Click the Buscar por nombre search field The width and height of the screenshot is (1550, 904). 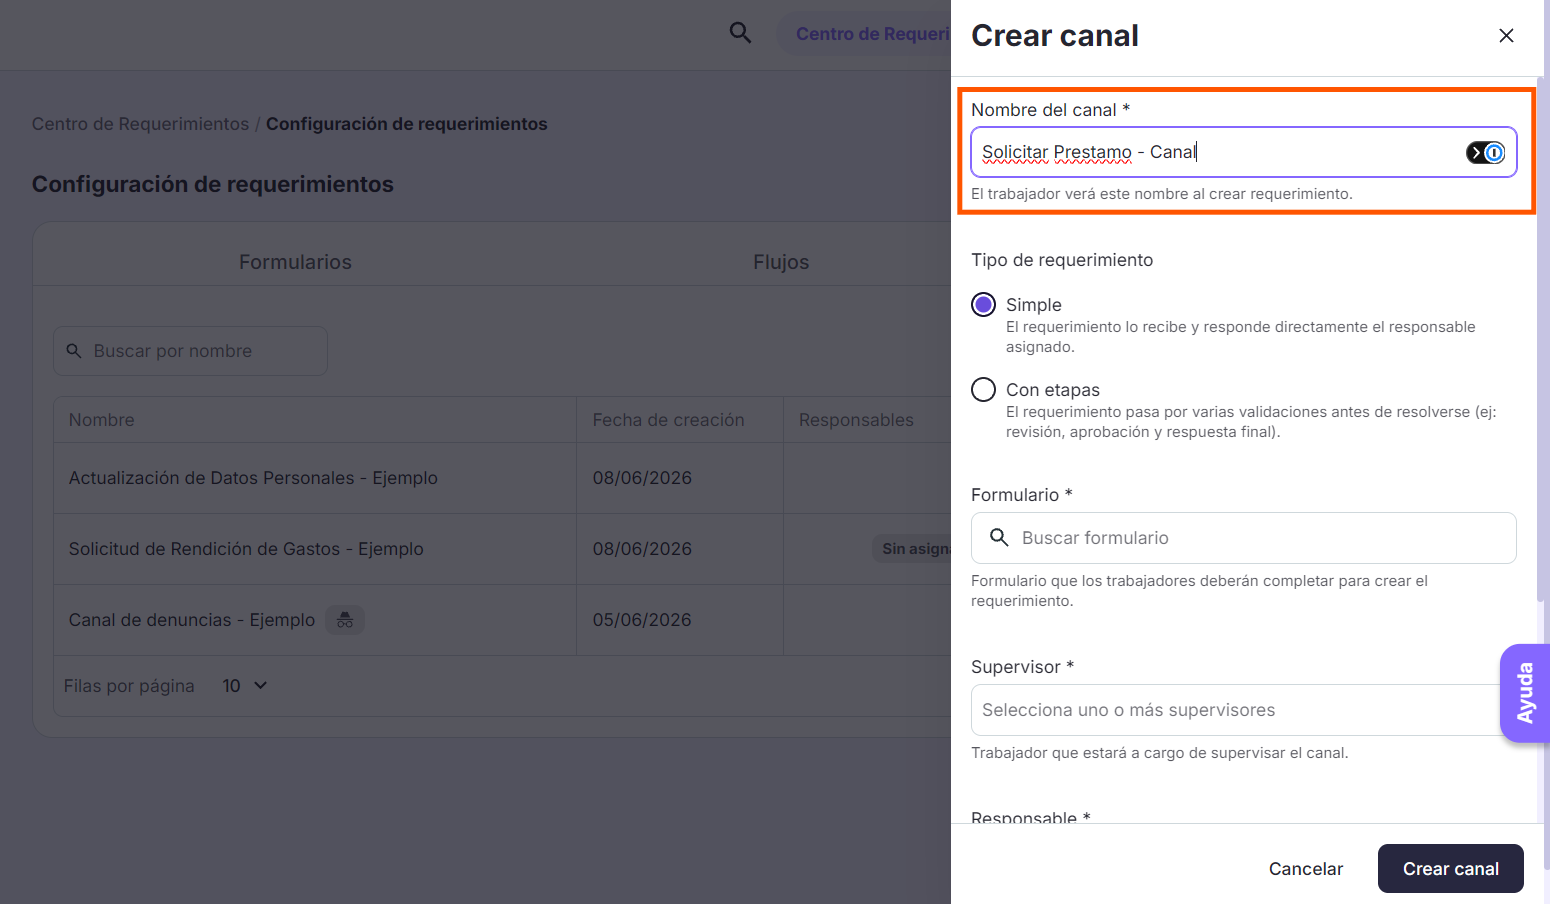[x=190, y=351]
